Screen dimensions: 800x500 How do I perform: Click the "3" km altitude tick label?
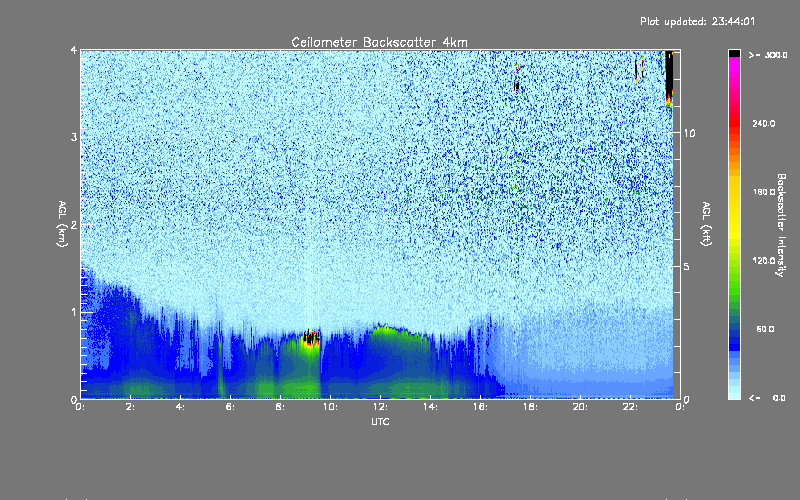(x=74, y=137)
